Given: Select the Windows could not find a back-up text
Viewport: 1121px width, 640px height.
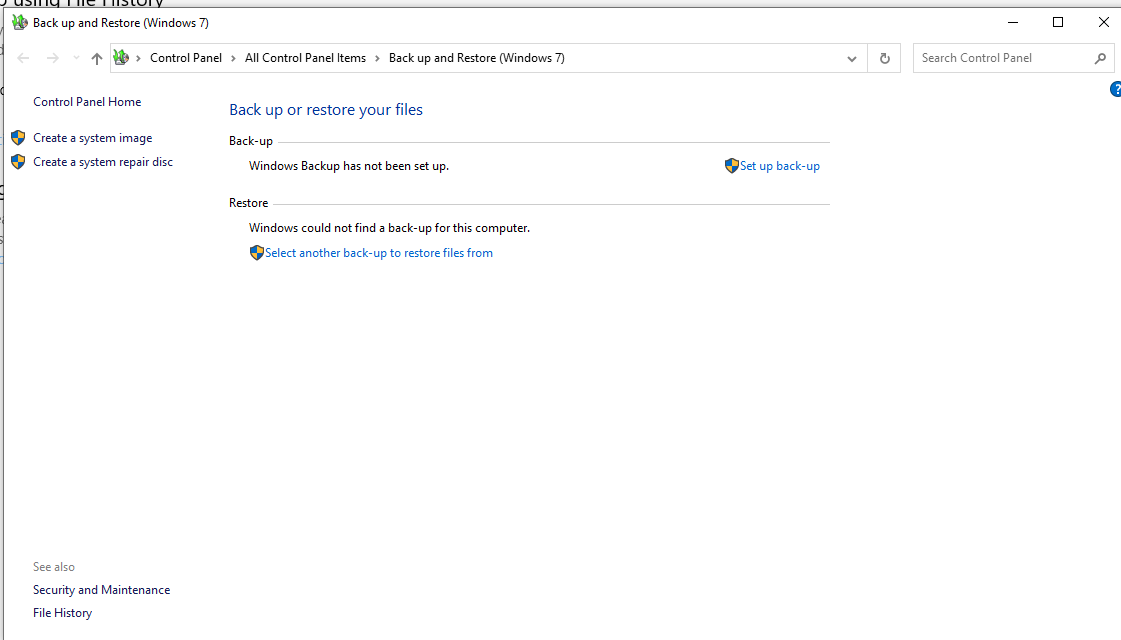Looking at the screenshot, I should coord(390,228).
